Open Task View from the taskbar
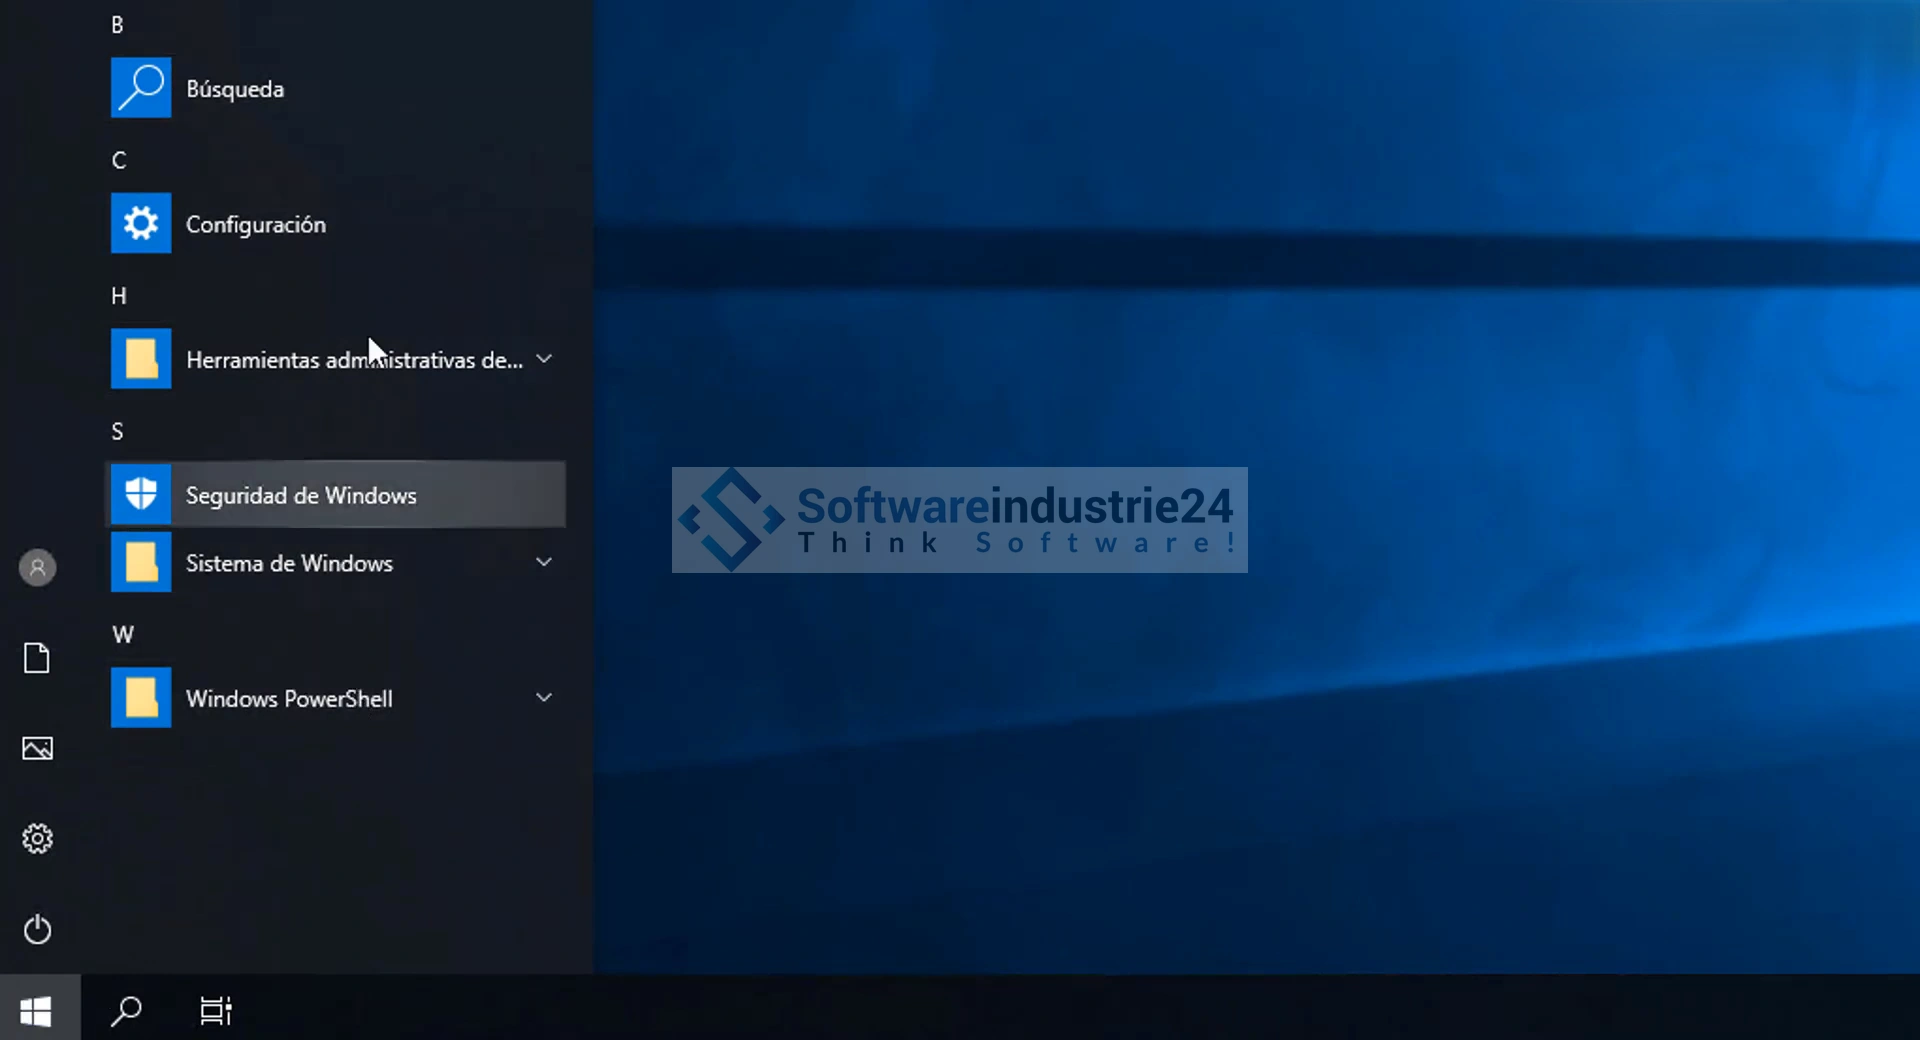Viewport: 1920px width, 1040px height. coord(216,1011)
